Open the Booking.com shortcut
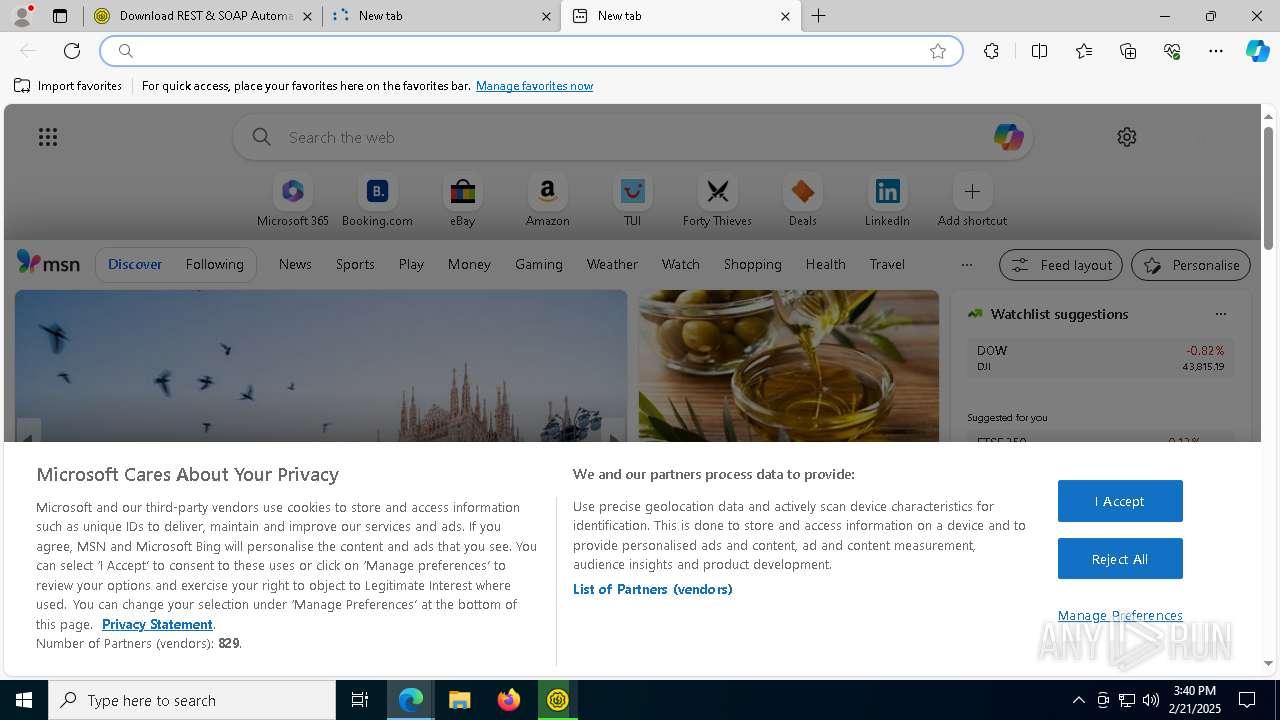This screenshot has width=1280, height=720. click(x=377, y=201)
